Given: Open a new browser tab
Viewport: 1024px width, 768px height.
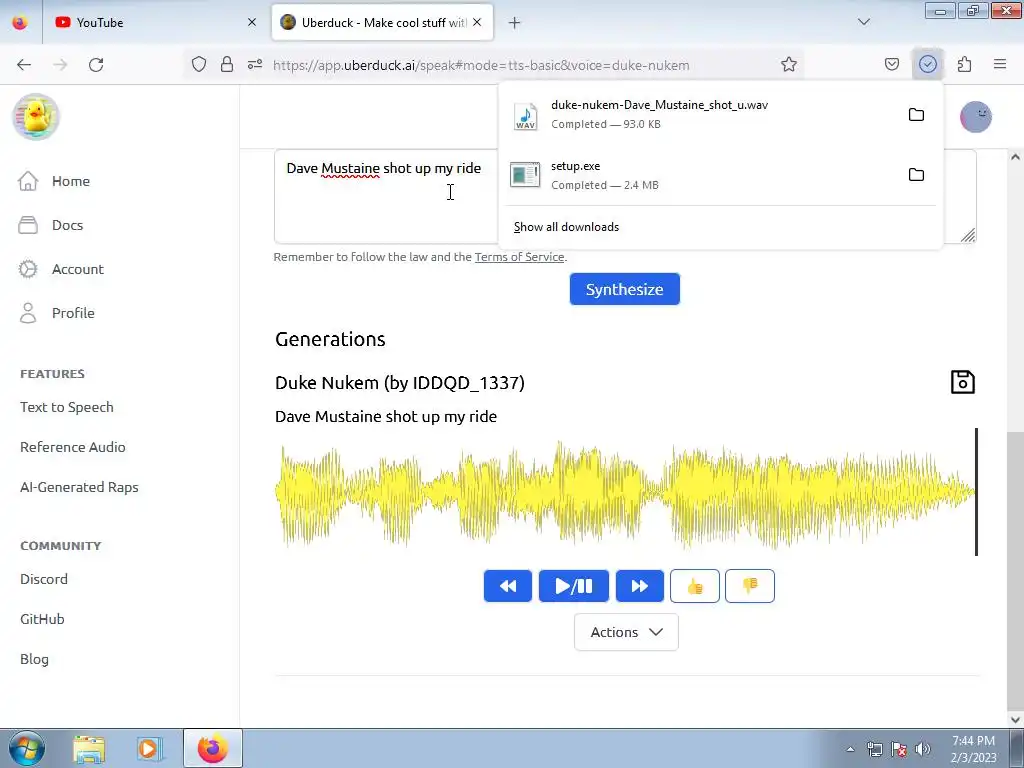Looking at the screenshot, I should [x=515, y=22].
